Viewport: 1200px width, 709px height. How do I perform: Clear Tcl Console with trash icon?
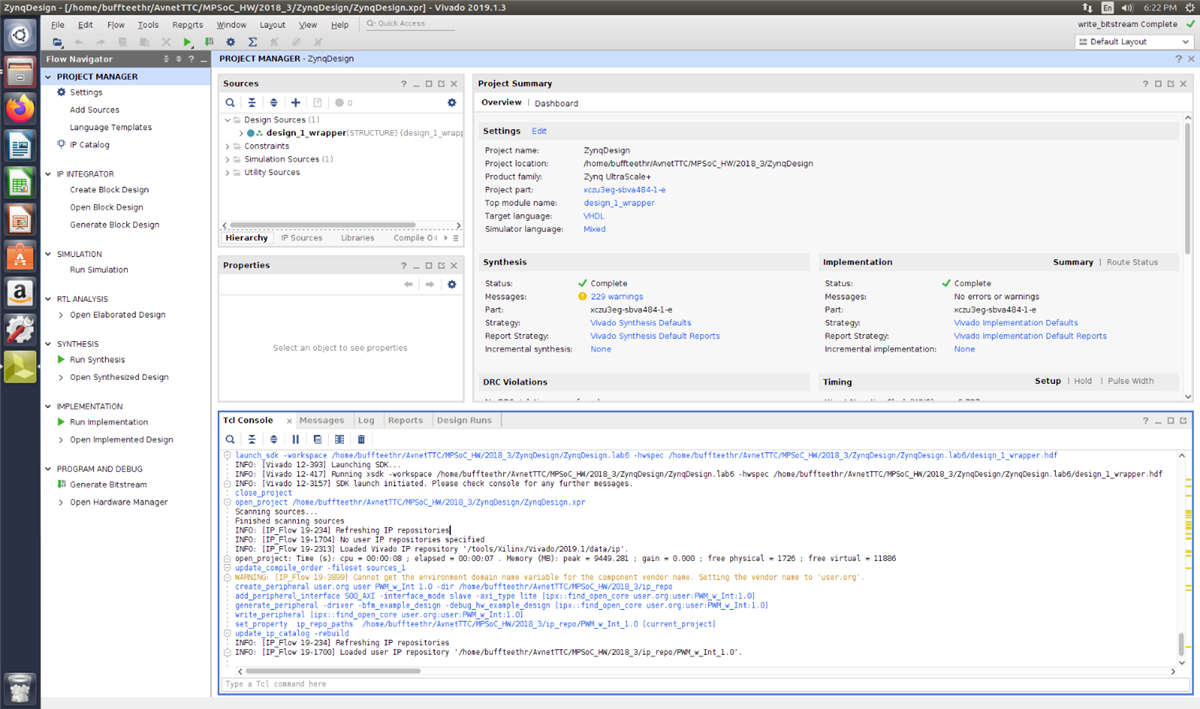click(361, 439)
